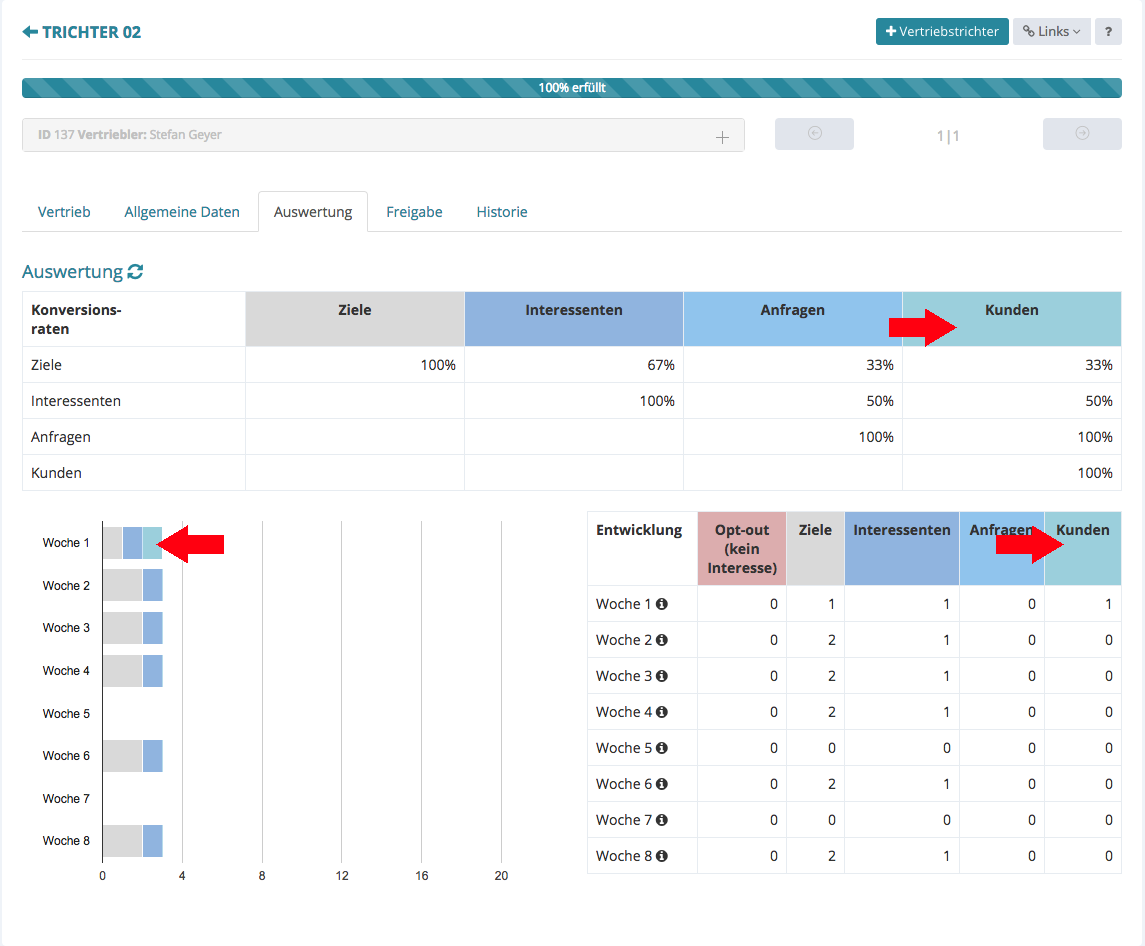Go to the next record arrow button

click(1081, 134)
